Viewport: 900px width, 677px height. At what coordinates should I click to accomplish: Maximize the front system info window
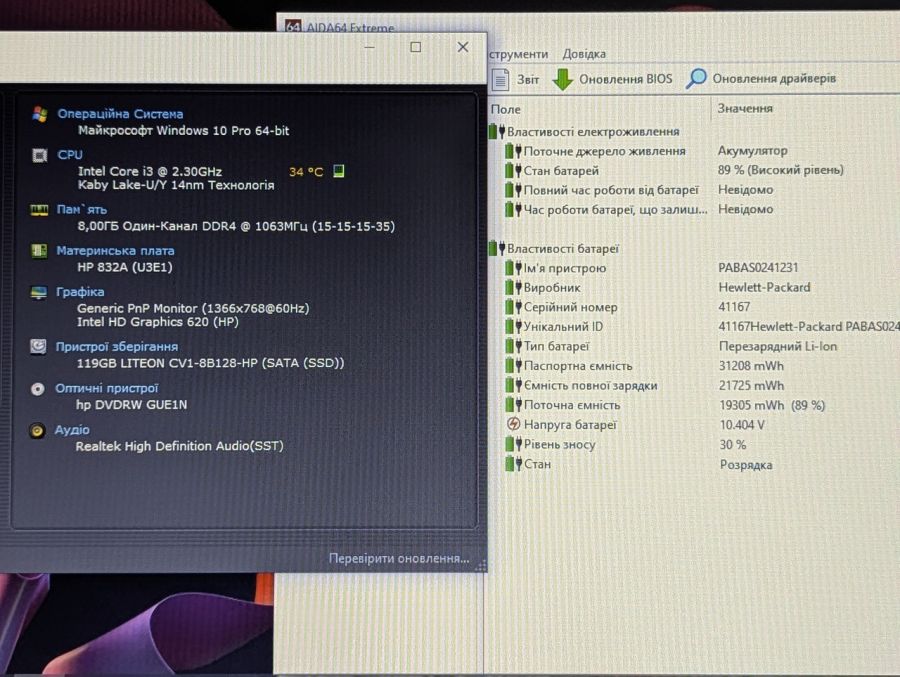pyautogui.click(x=416, y=47)
